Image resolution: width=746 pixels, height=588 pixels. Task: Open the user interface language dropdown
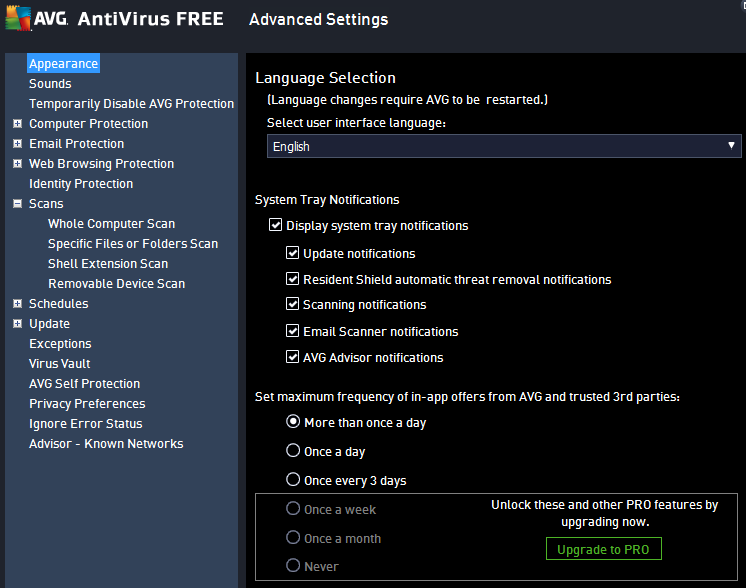[x=504, y=146]
